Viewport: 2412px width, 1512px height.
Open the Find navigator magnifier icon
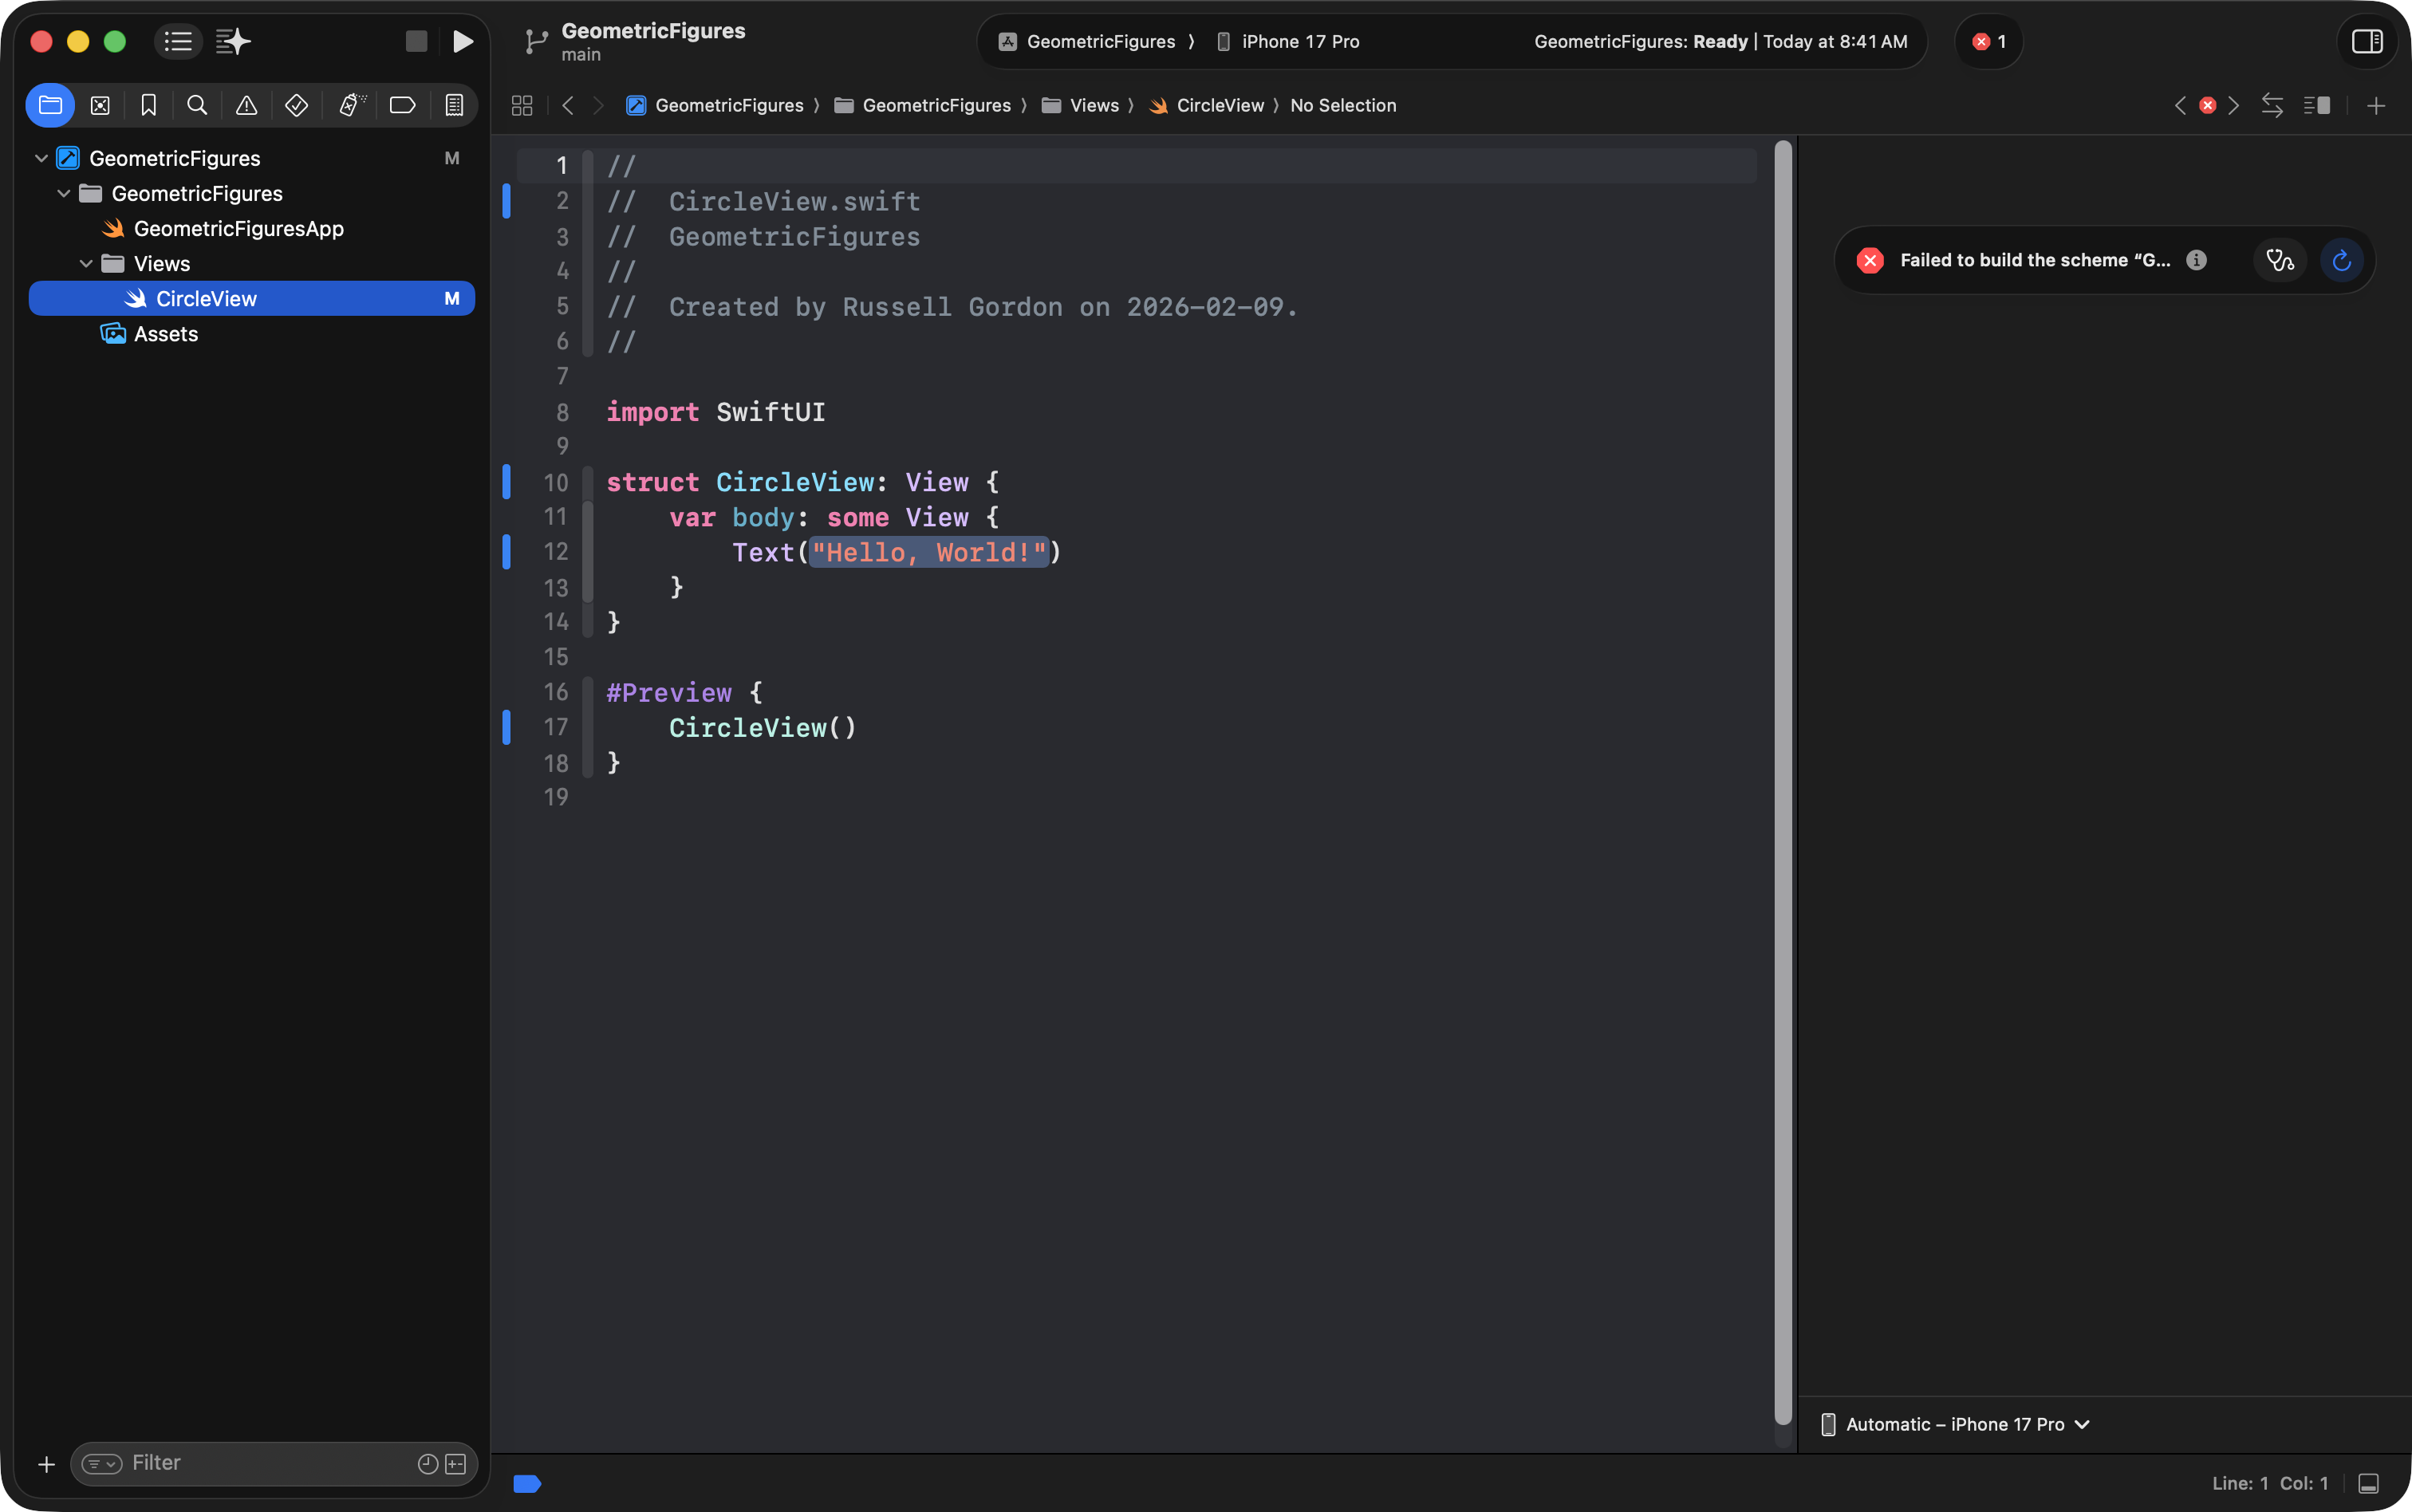click(x=197, y=105)
